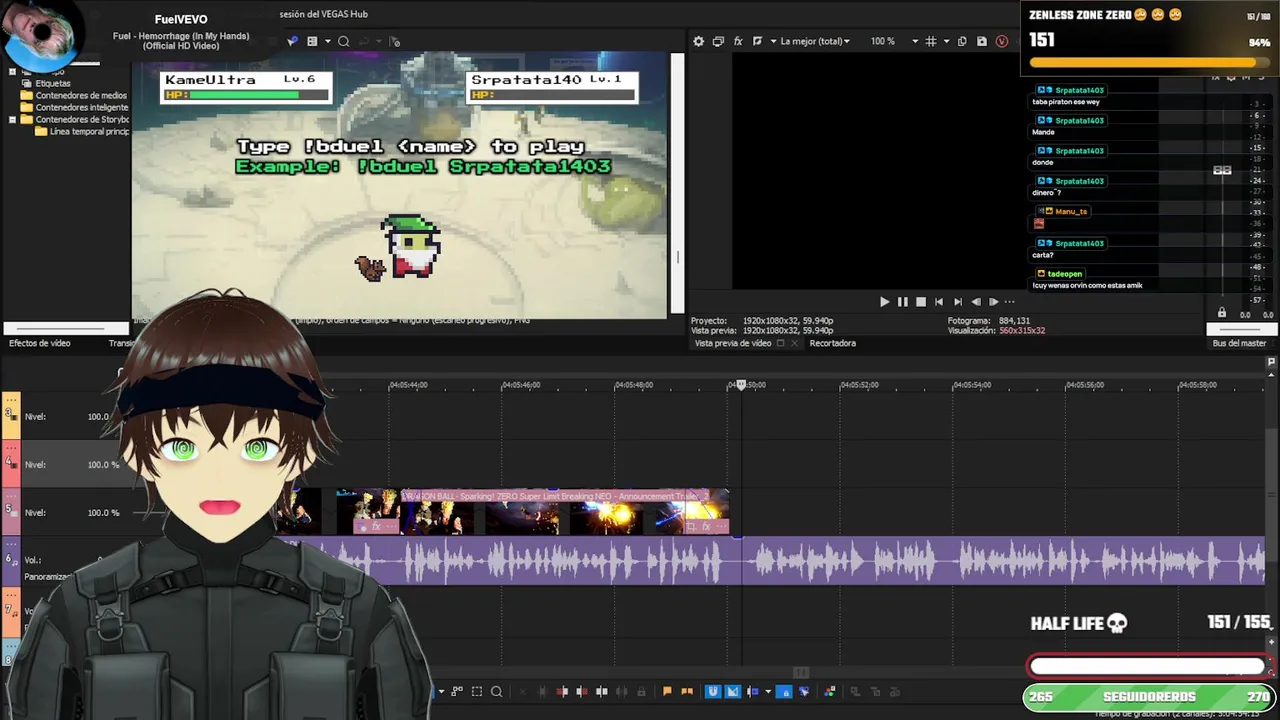Stop the video preview playback
The width and height of the screenshot is (1280, 720).
[921, 301]
